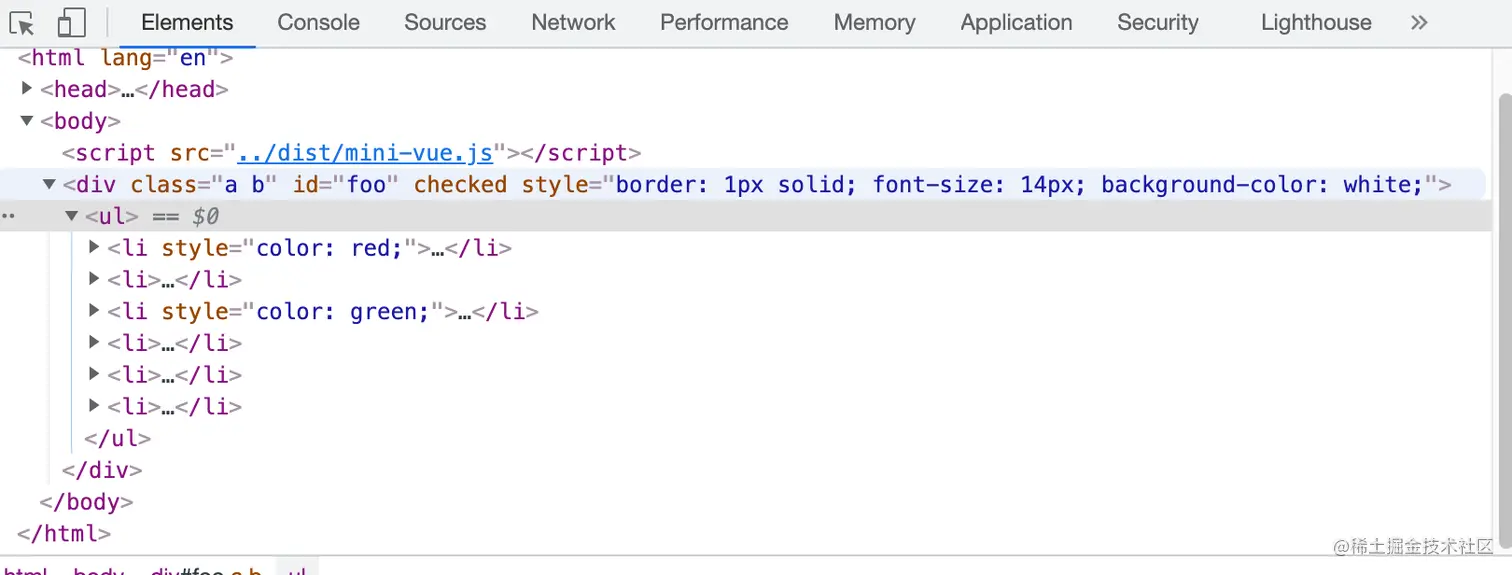Go to the Lighthouse tab

(x=1315, y=23)
